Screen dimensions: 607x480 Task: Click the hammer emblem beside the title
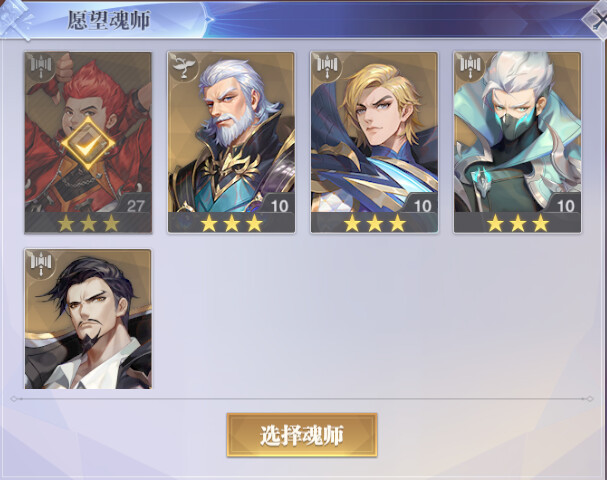pyautogui.click(x=16, y=19)
